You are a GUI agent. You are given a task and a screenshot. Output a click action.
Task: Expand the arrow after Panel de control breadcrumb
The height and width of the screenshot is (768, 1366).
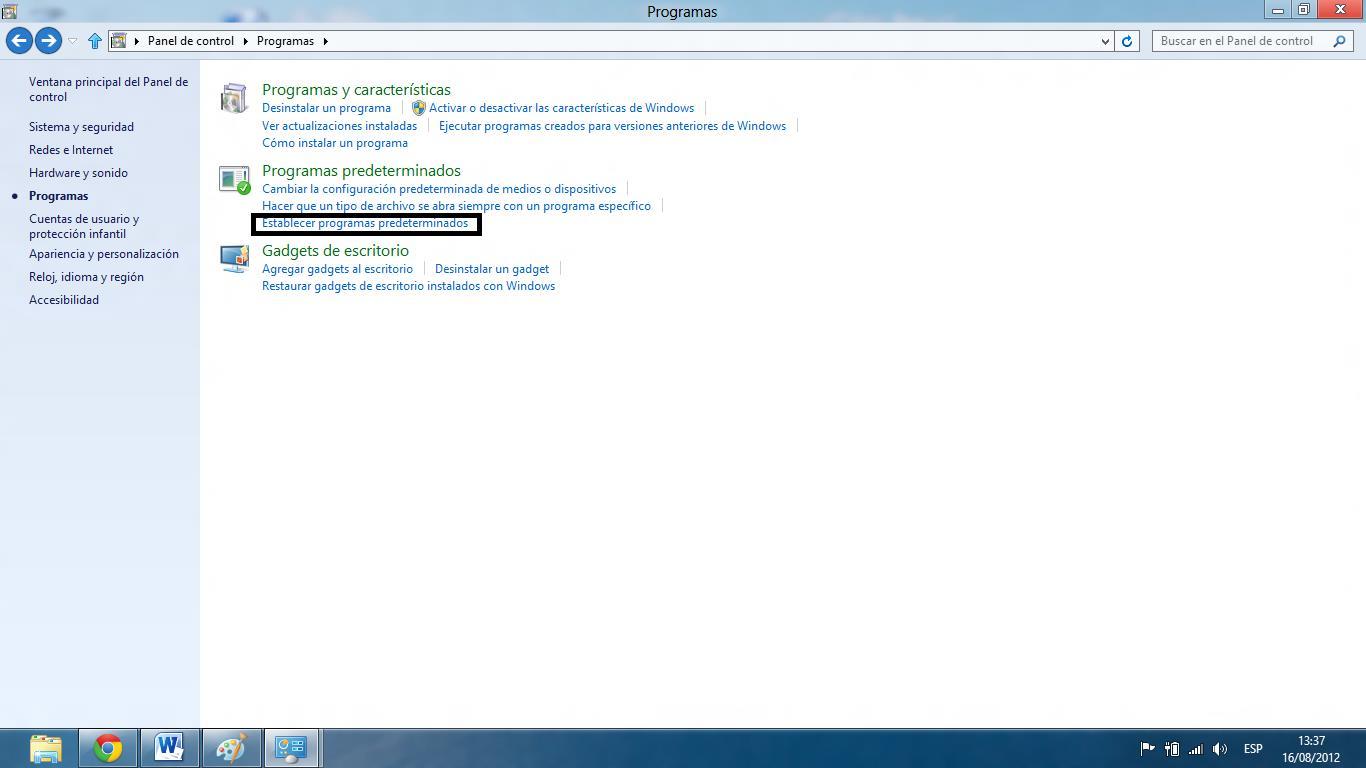tap(245, 41)
